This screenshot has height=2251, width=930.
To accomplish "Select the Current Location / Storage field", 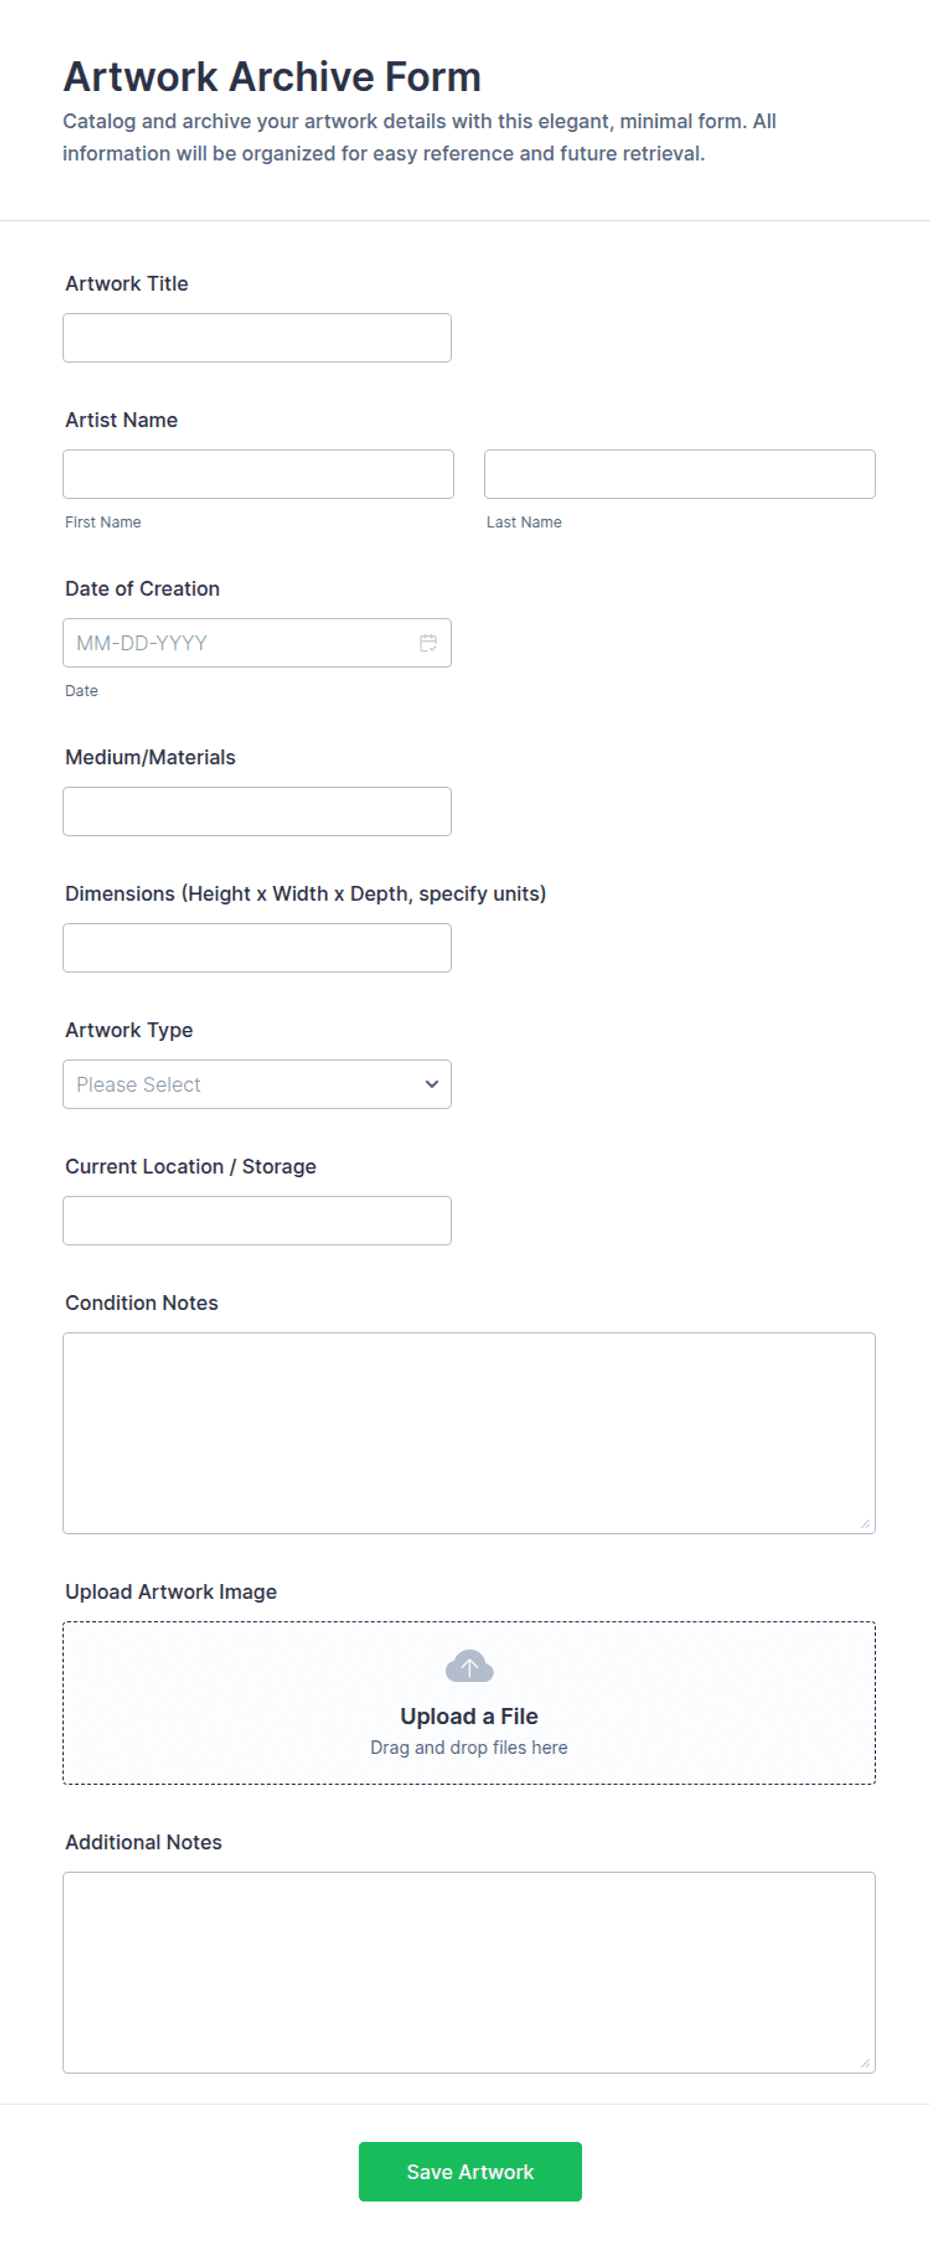I will coord(257,1221).
